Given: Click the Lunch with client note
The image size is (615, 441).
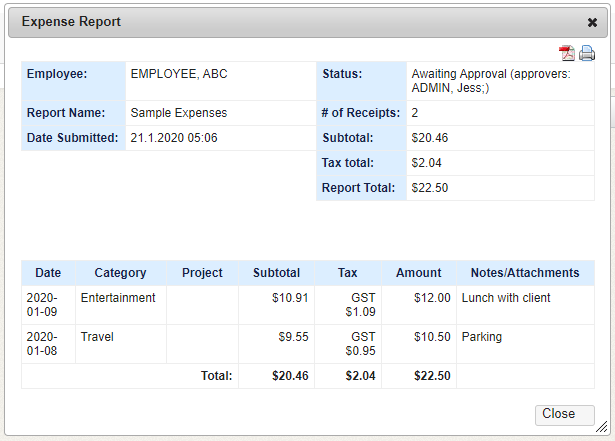Looking at the screenshot, I should click(506, 298).
